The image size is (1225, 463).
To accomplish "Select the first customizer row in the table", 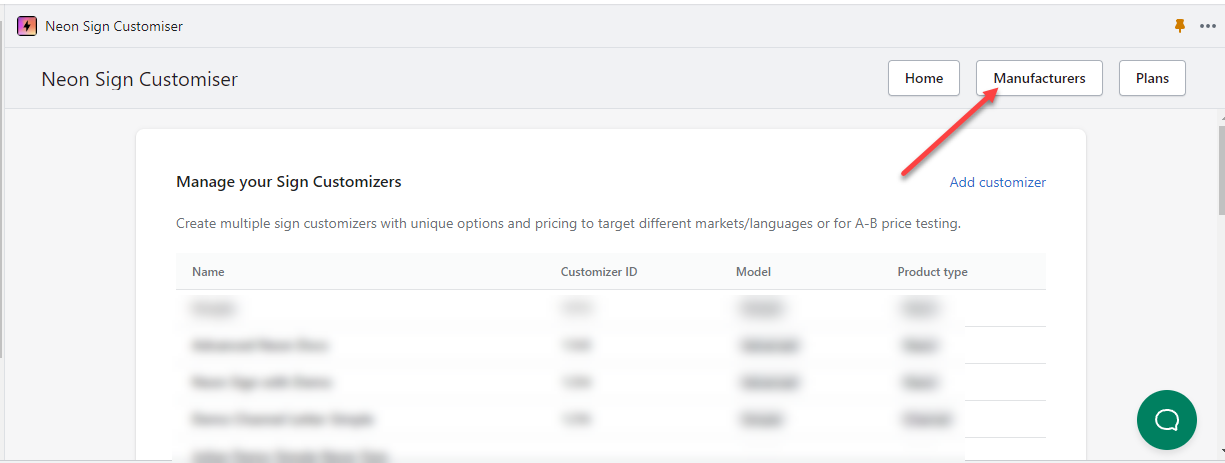I will click(610, 309).
